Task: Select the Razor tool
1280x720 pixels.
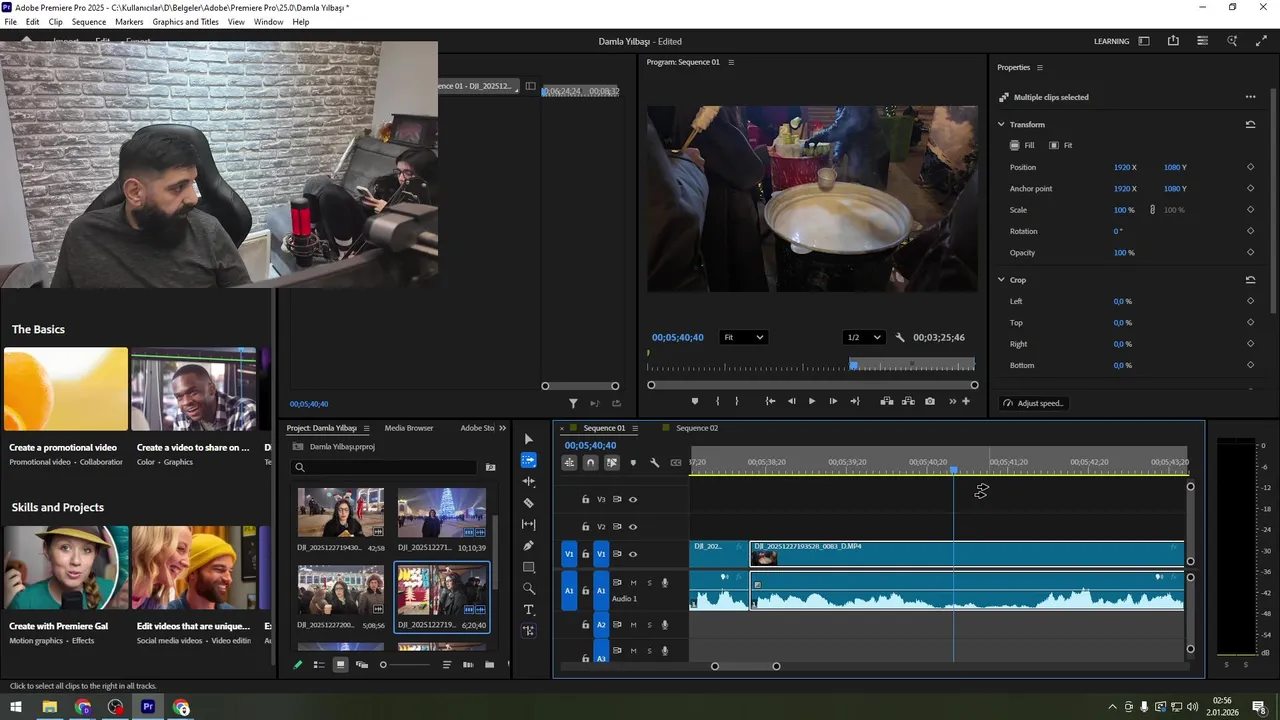Action: [529, 503]
